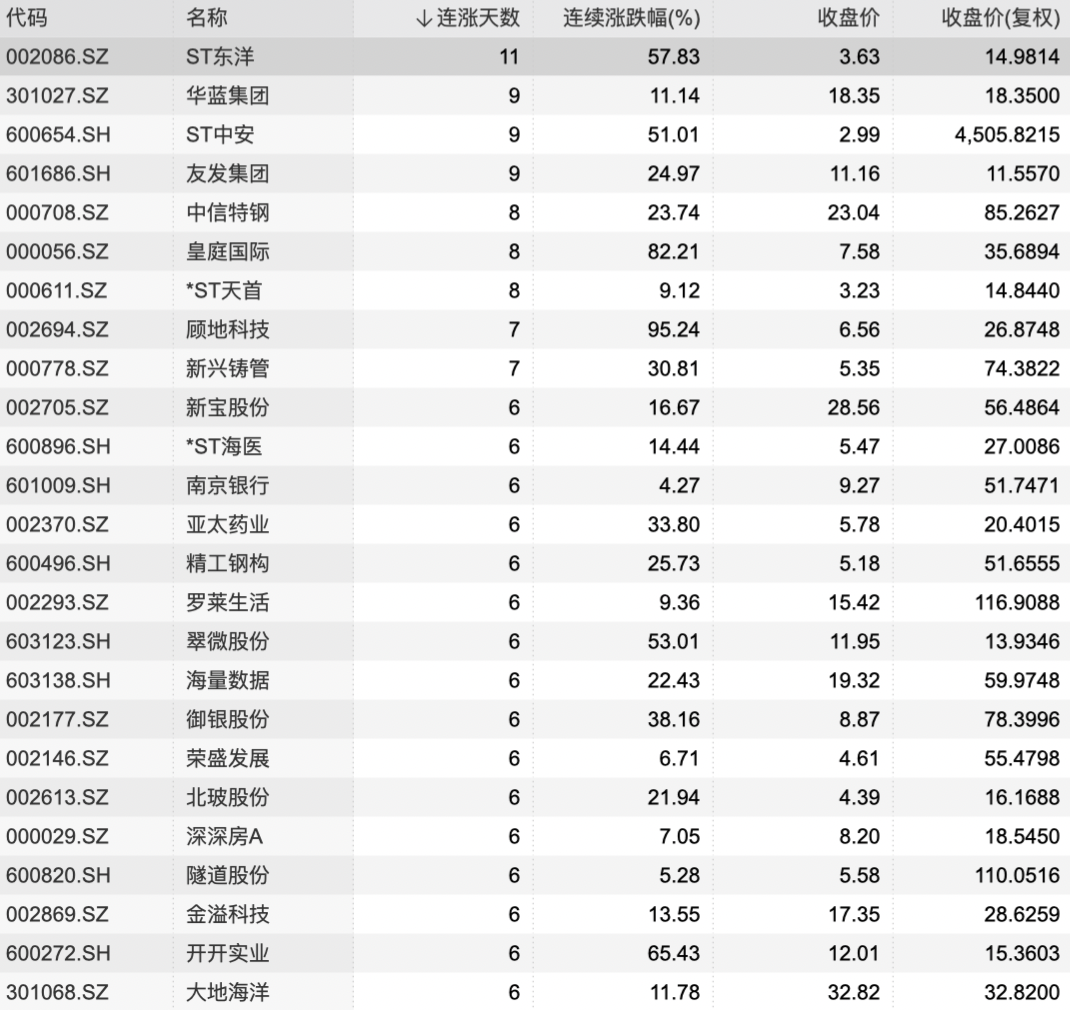The width and height of the screenshot is (1070, 1010).
Task: Select the 新宝股份 name cell
Action: click(x=227, y=407)
